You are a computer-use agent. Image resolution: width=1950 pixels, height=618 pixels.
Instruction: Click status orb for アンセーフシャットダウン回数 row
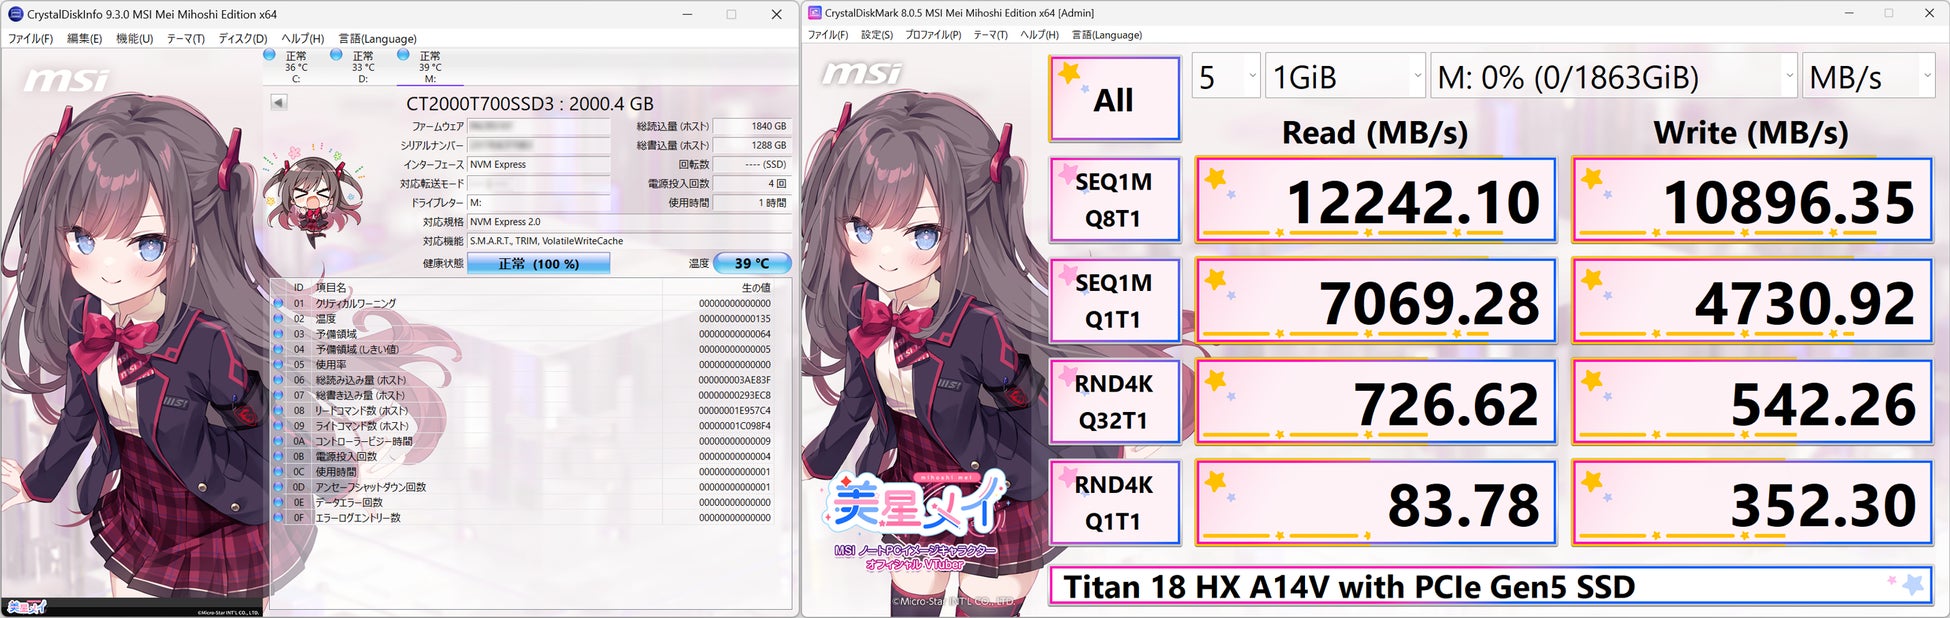click(279, 487)
